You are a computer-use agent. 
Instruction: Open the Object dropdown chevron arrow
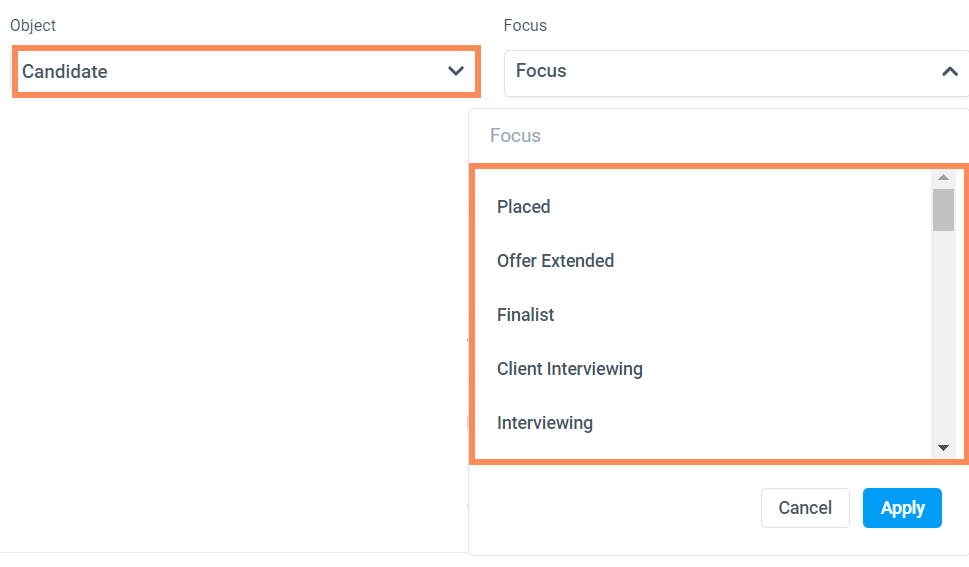456,71
